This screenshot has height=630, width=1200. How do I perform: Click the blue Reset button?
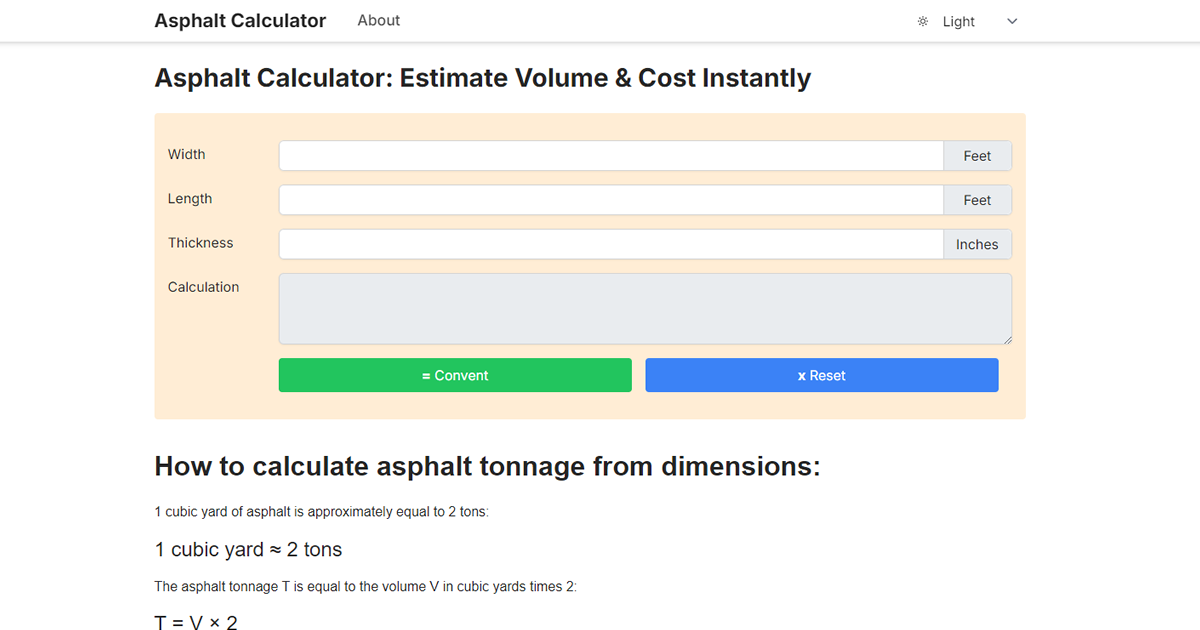point(822,375)
